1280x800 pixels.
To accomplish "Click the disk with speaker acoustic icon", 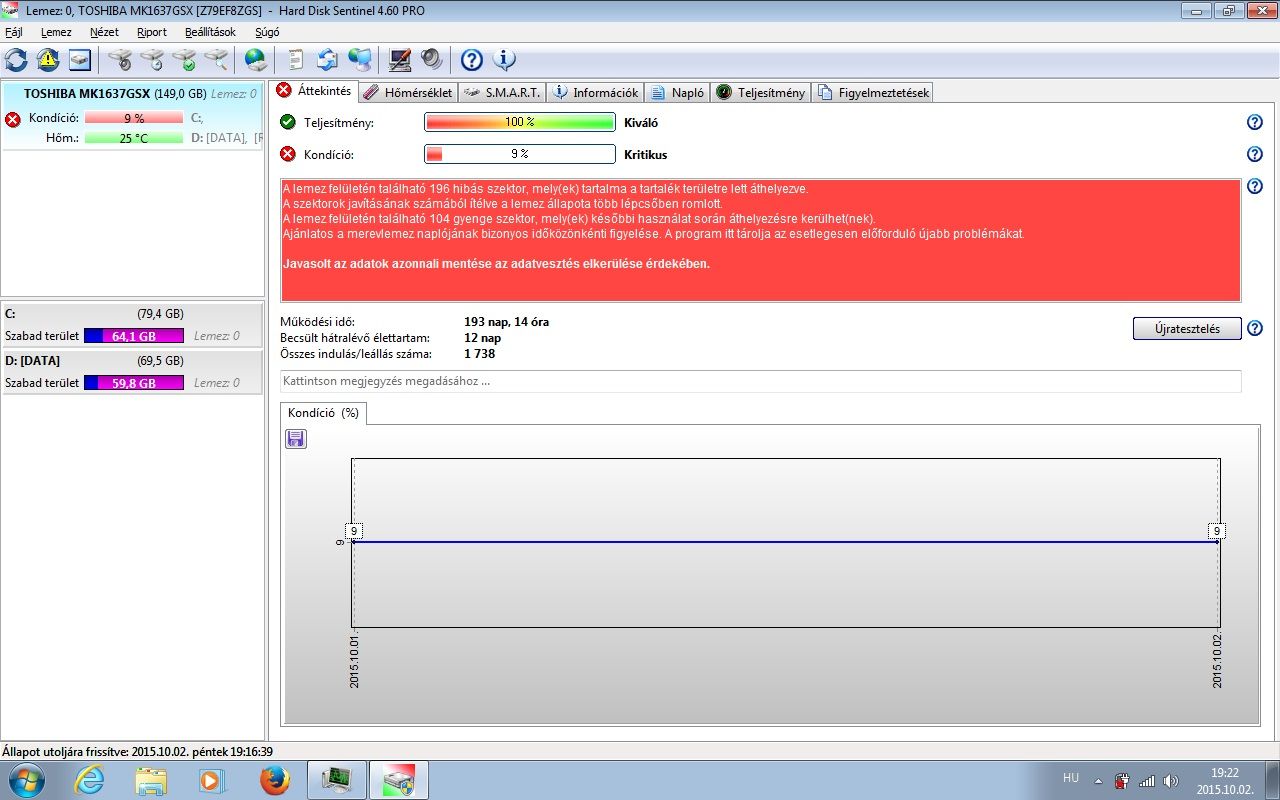I will point(120,60).
